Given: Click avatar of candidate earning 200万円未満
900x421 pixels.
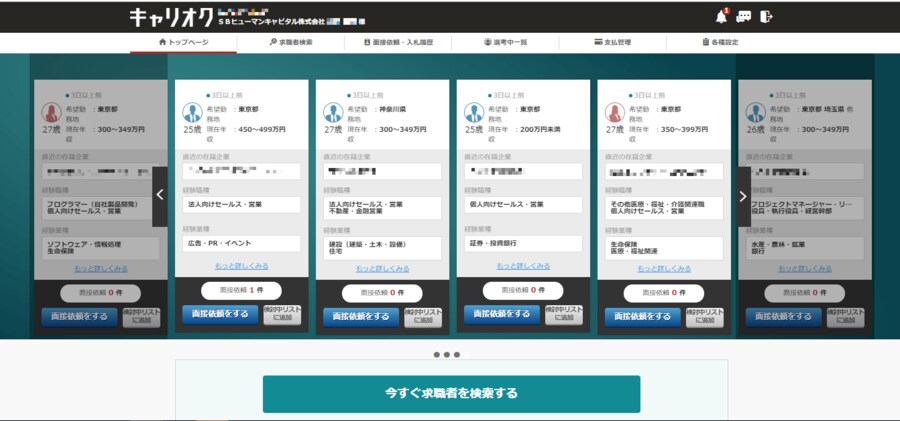Looking at the screenshot, I should pos(474,113).
